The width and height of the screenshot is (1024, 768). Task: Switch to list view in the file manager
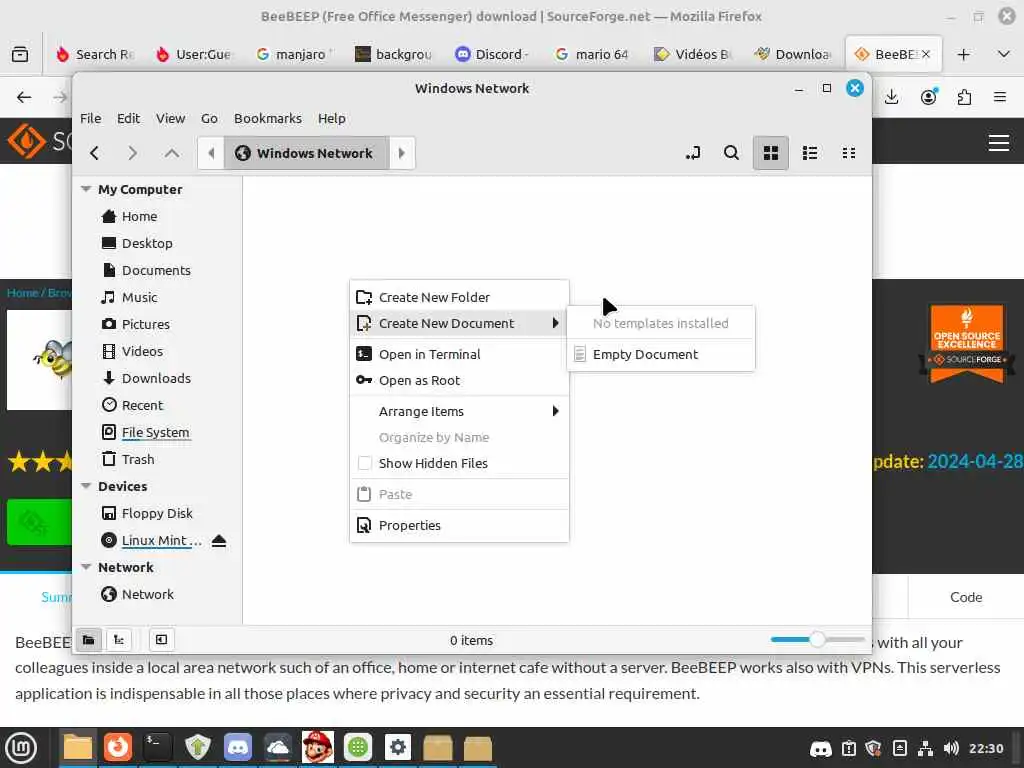point(810,153)
